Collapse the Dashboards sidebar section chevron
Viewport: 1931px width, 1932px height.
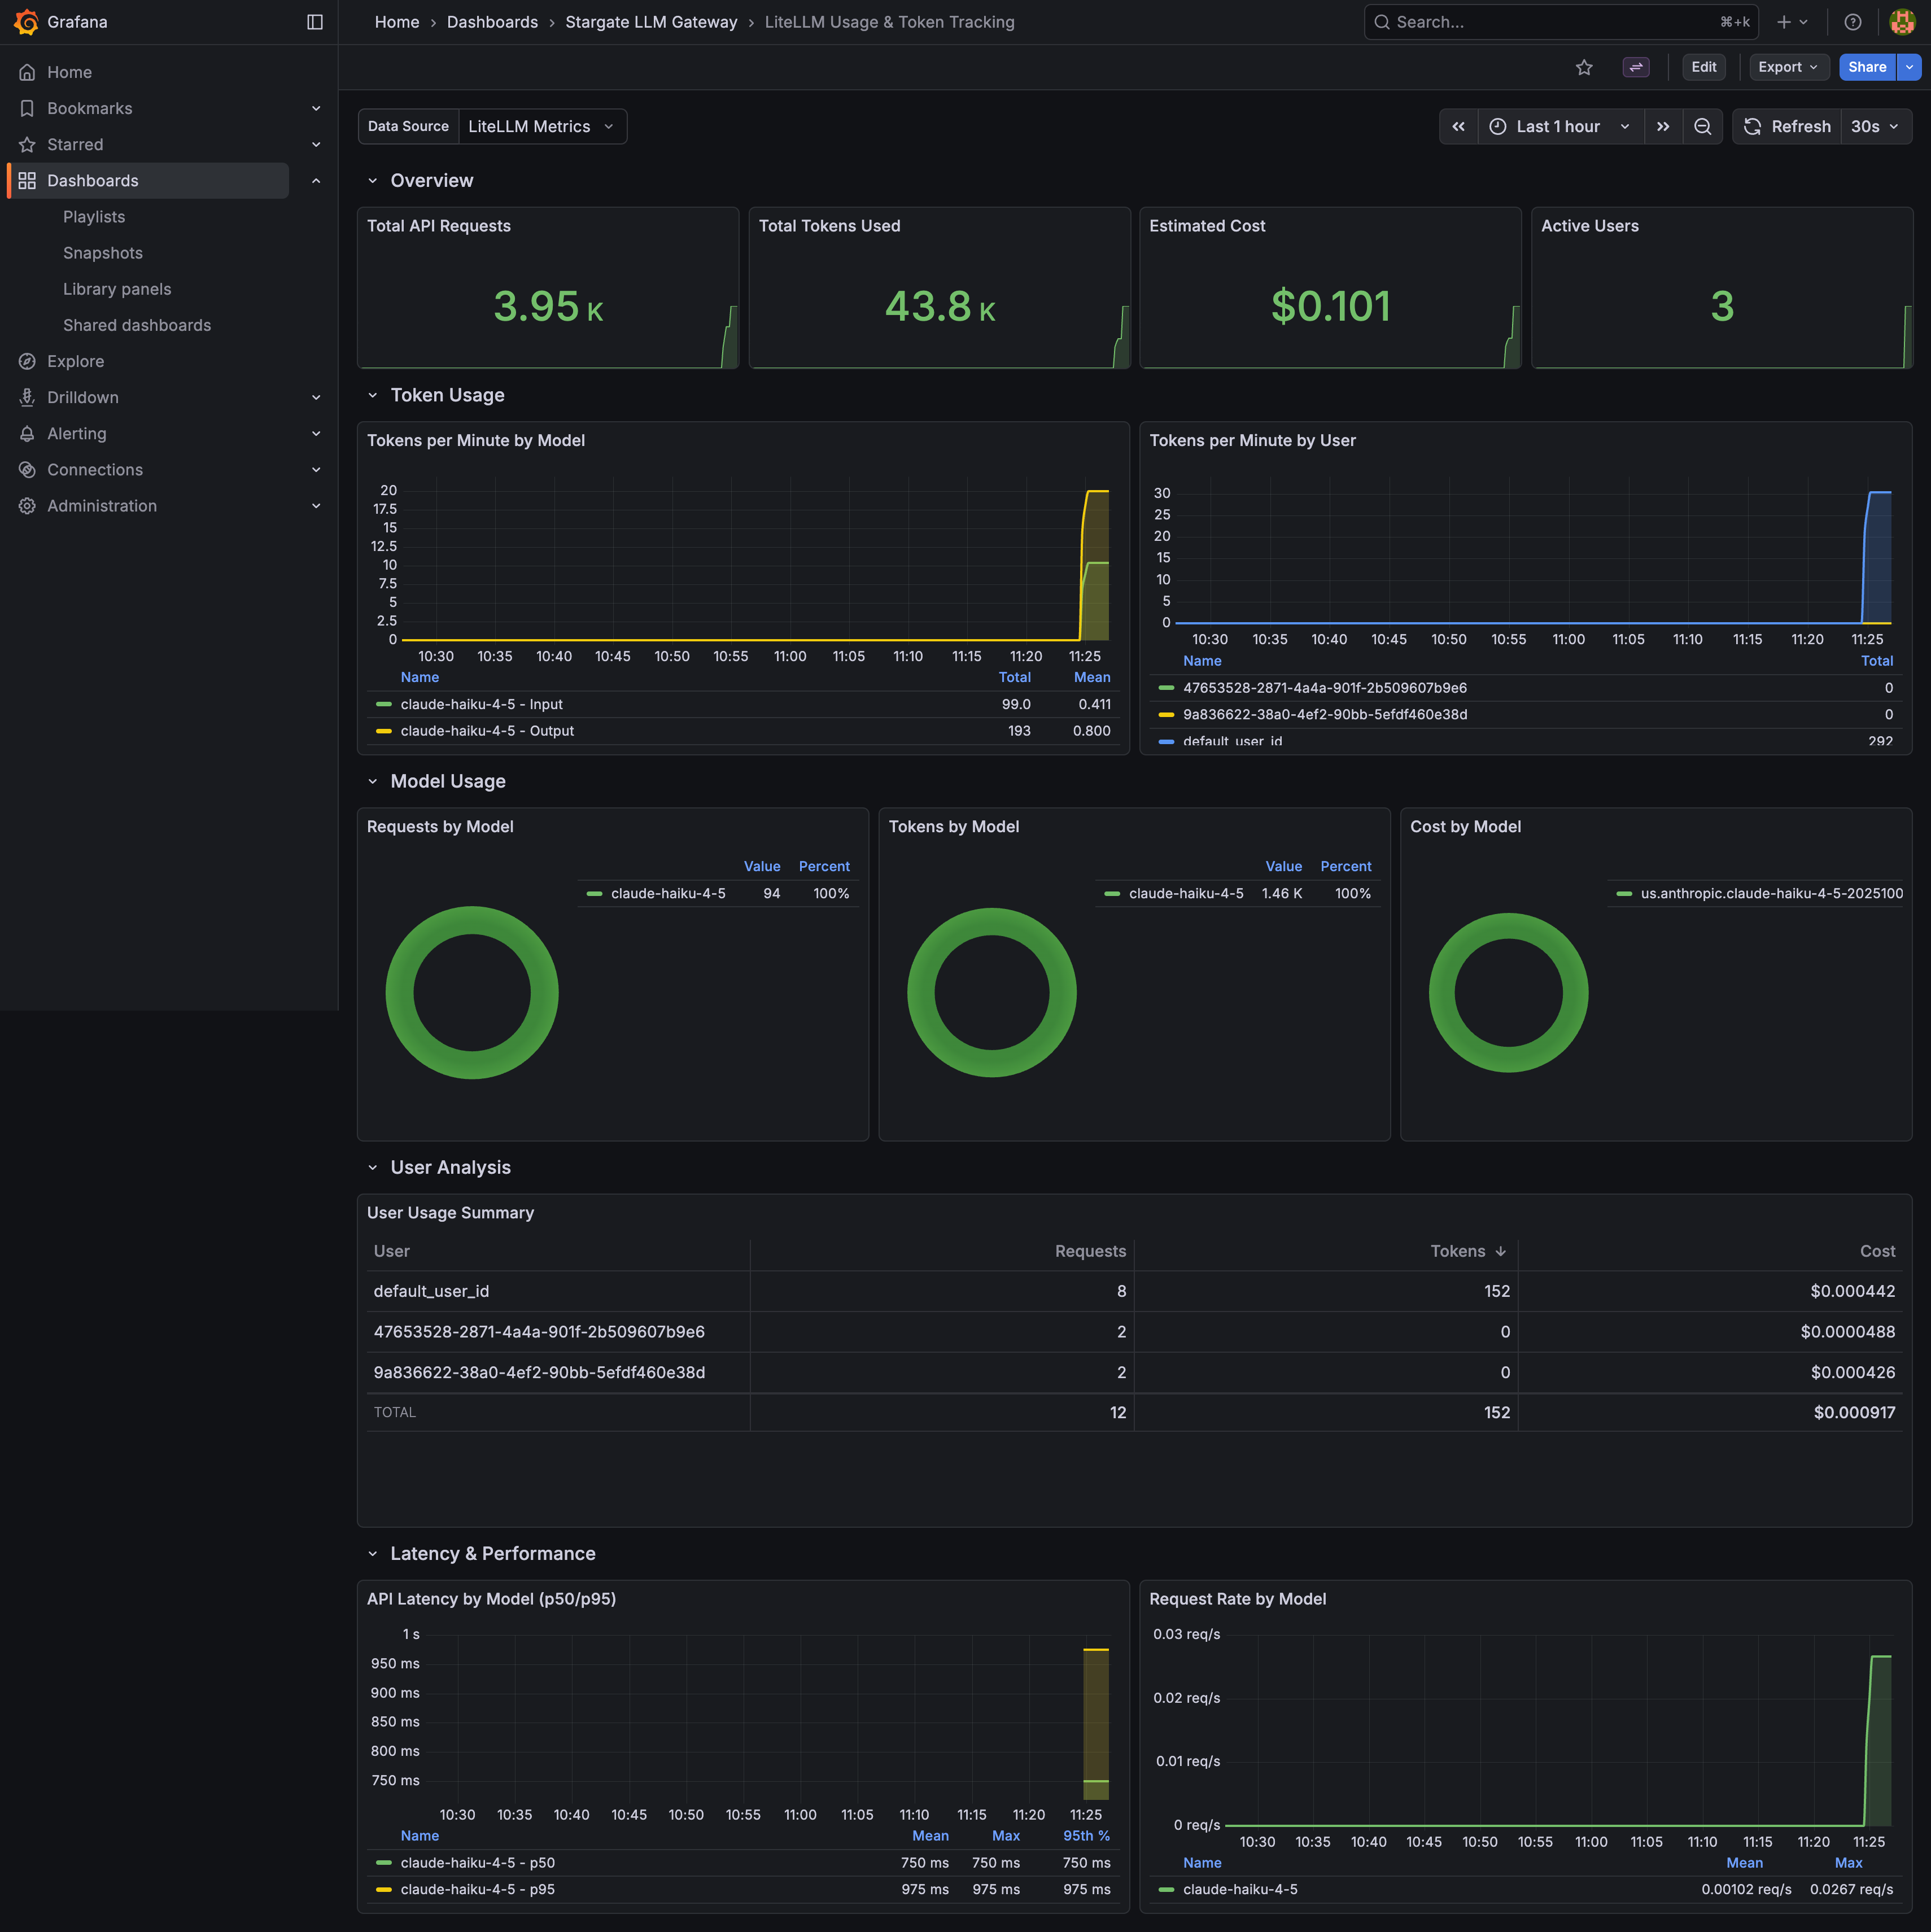pos(316,181)
